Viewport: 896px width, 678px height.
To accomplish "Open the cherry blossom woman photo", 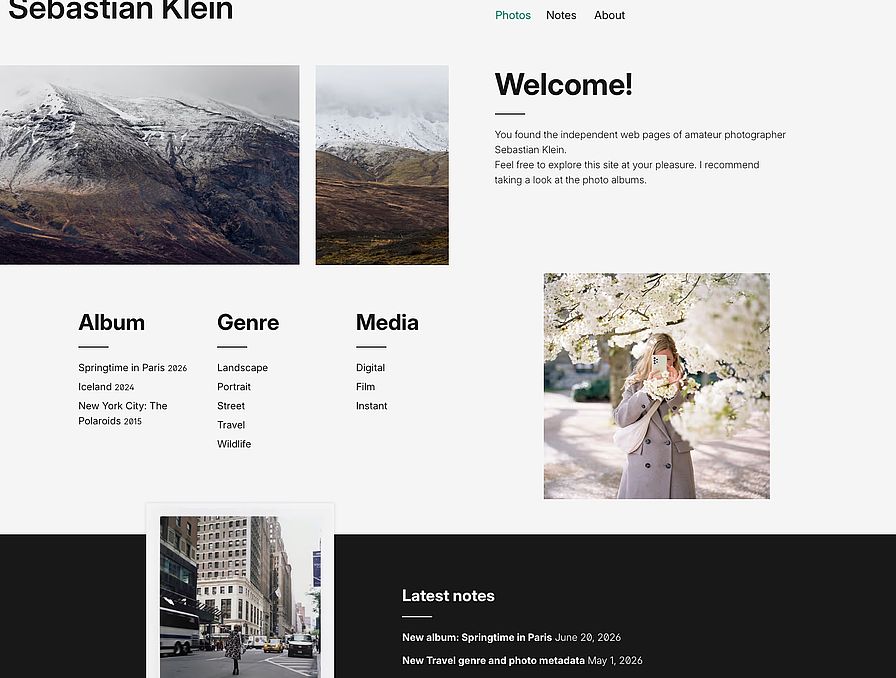I will tap(657, 386).
